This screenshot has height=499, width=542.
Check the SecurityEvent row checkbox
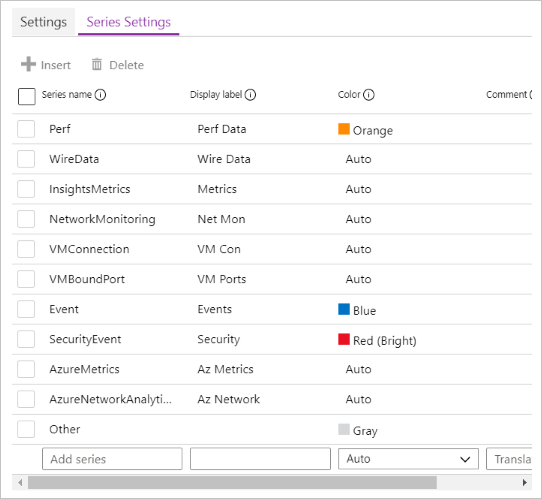[26, 339]
